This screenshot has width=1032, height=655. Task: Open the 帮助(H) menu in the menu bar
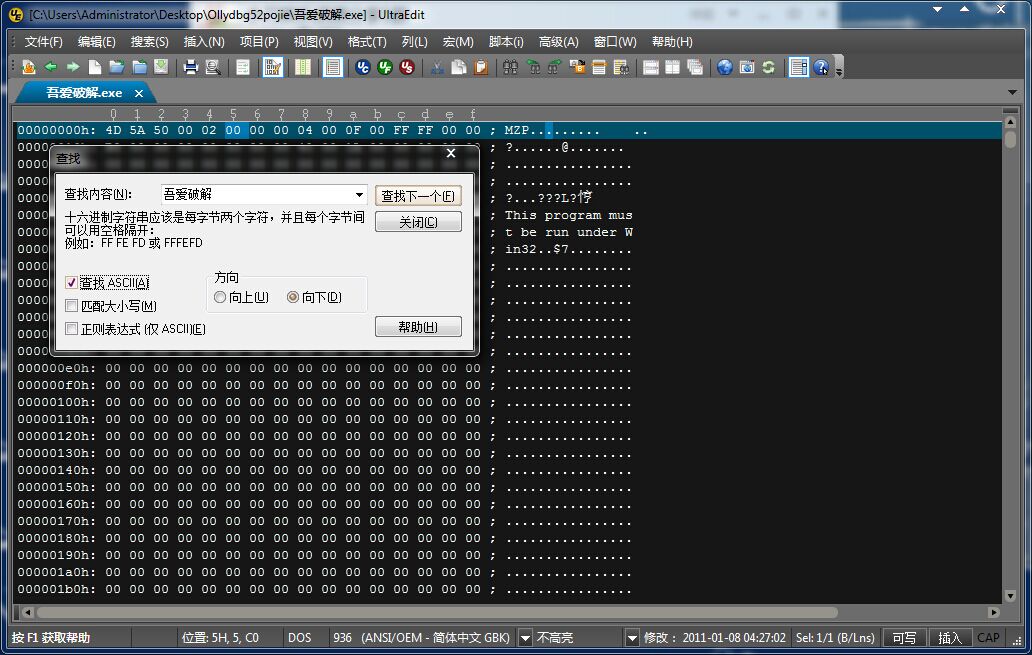pos(672,42)
